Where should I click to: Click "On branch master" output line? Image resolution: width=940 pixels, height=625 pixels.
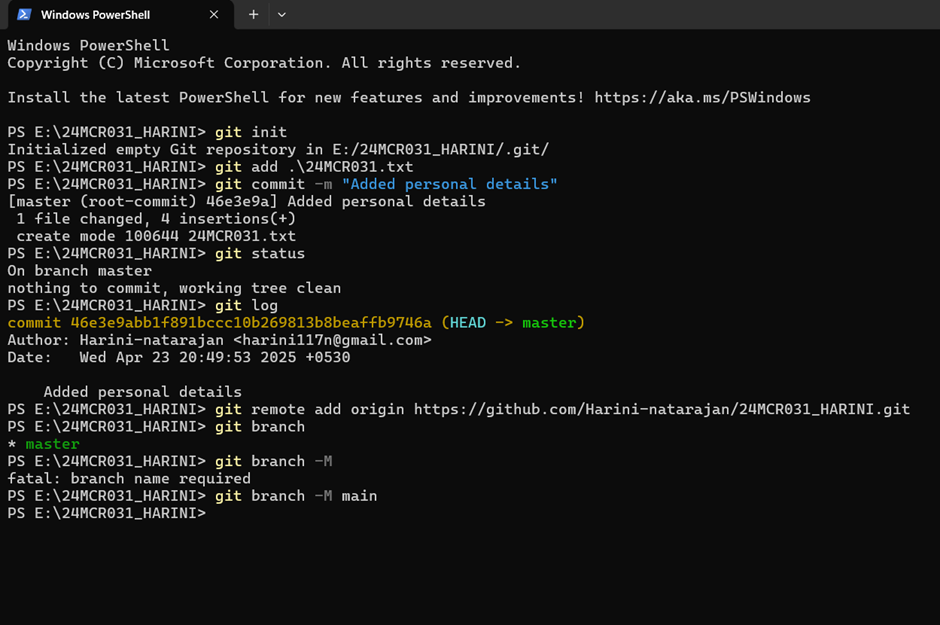(79, 271)
